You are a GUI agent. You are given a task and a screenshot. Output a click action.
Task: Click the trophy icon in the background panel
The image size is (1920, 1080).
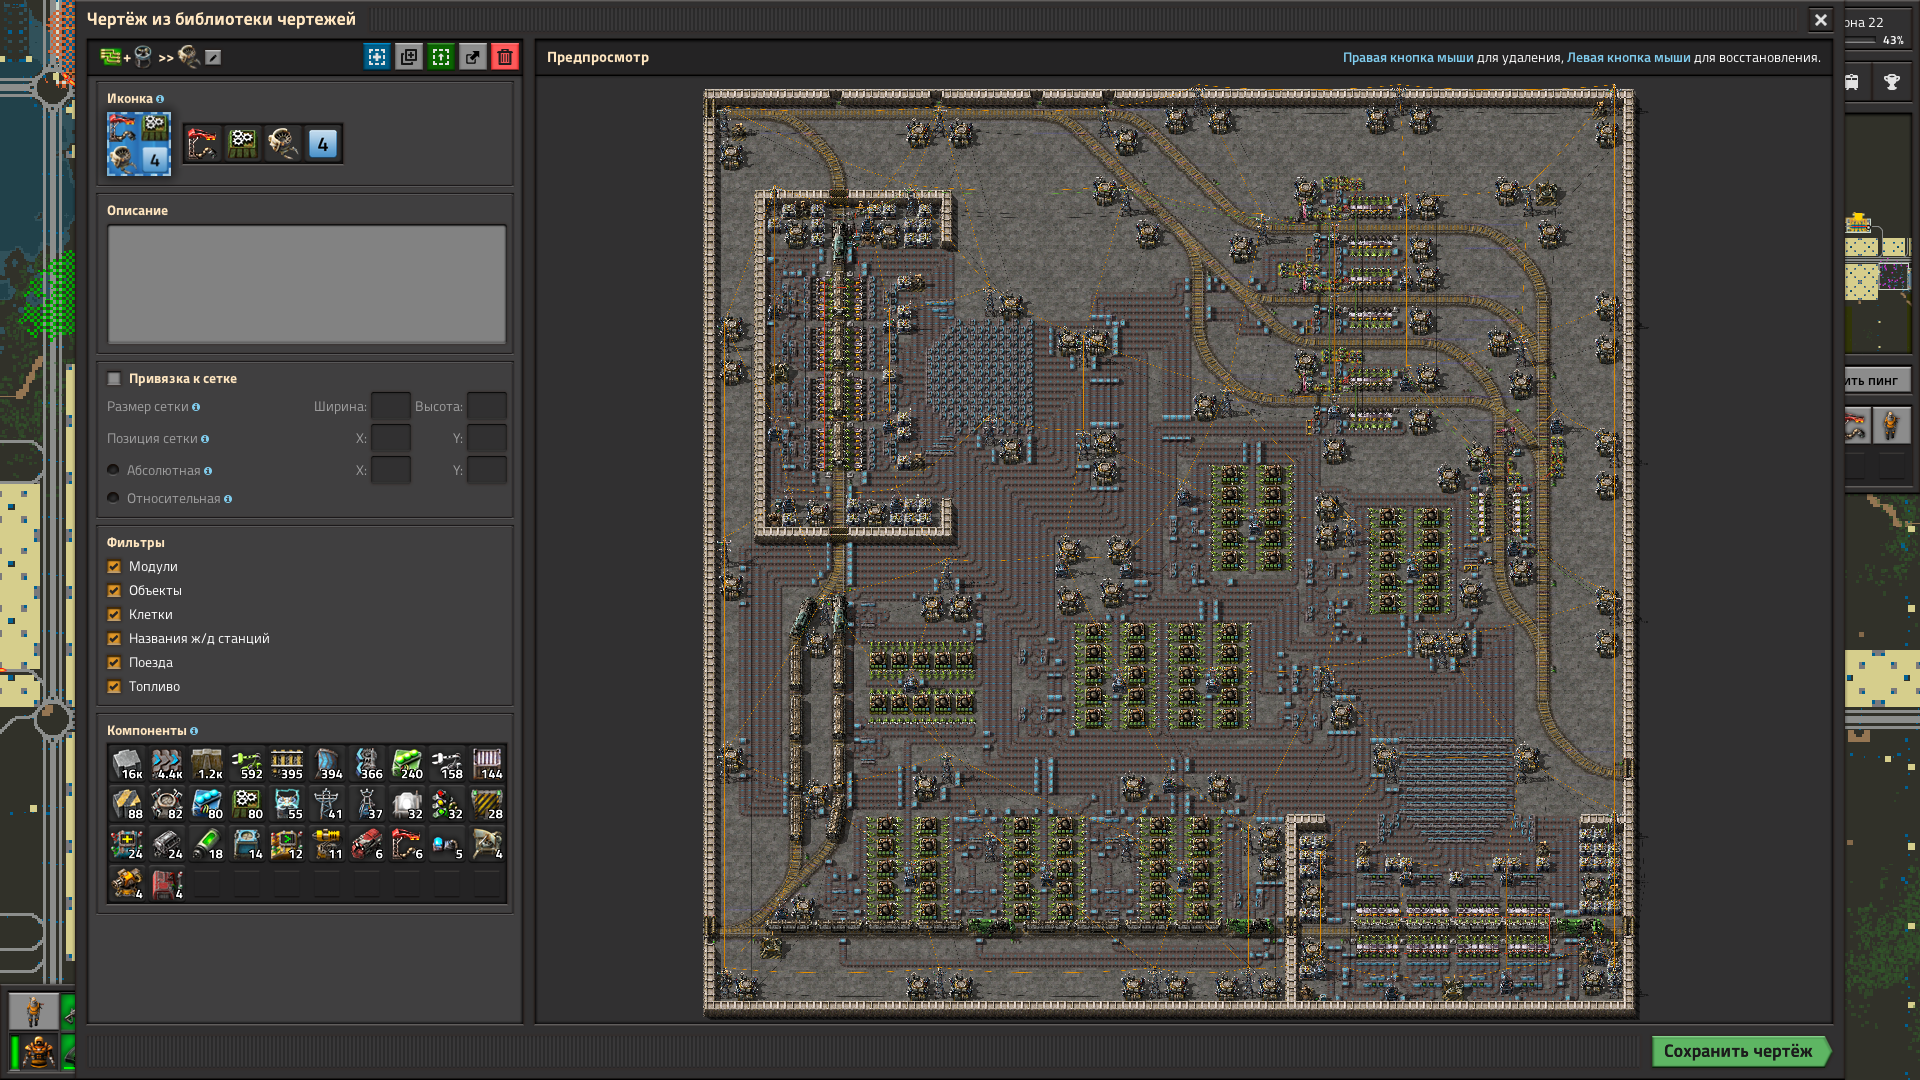coord(1892,82)
